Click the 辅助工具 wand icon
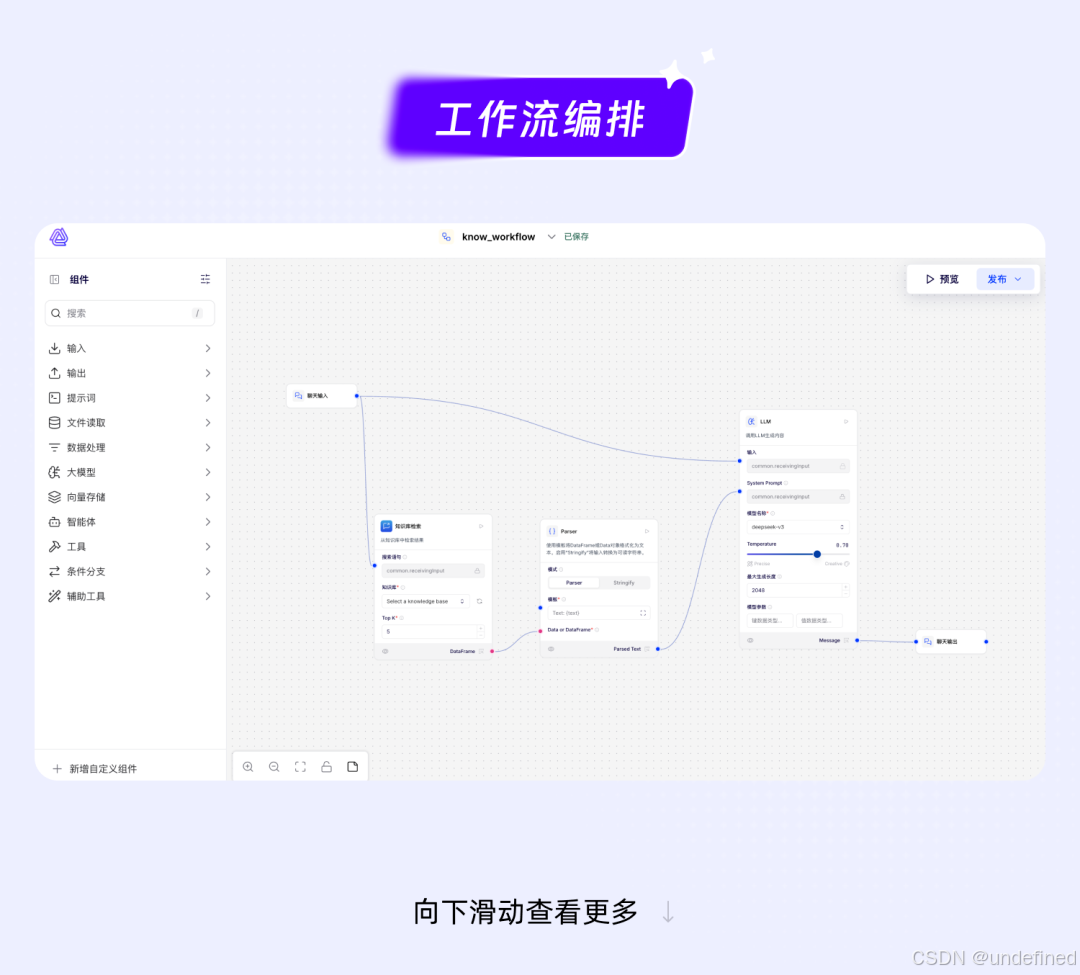The height and width of the screenshot is (975, 1080). coord(54,596)
